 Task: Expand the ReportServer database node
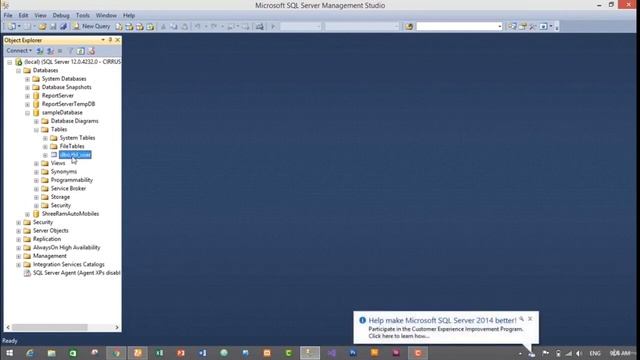coord(27,96)
